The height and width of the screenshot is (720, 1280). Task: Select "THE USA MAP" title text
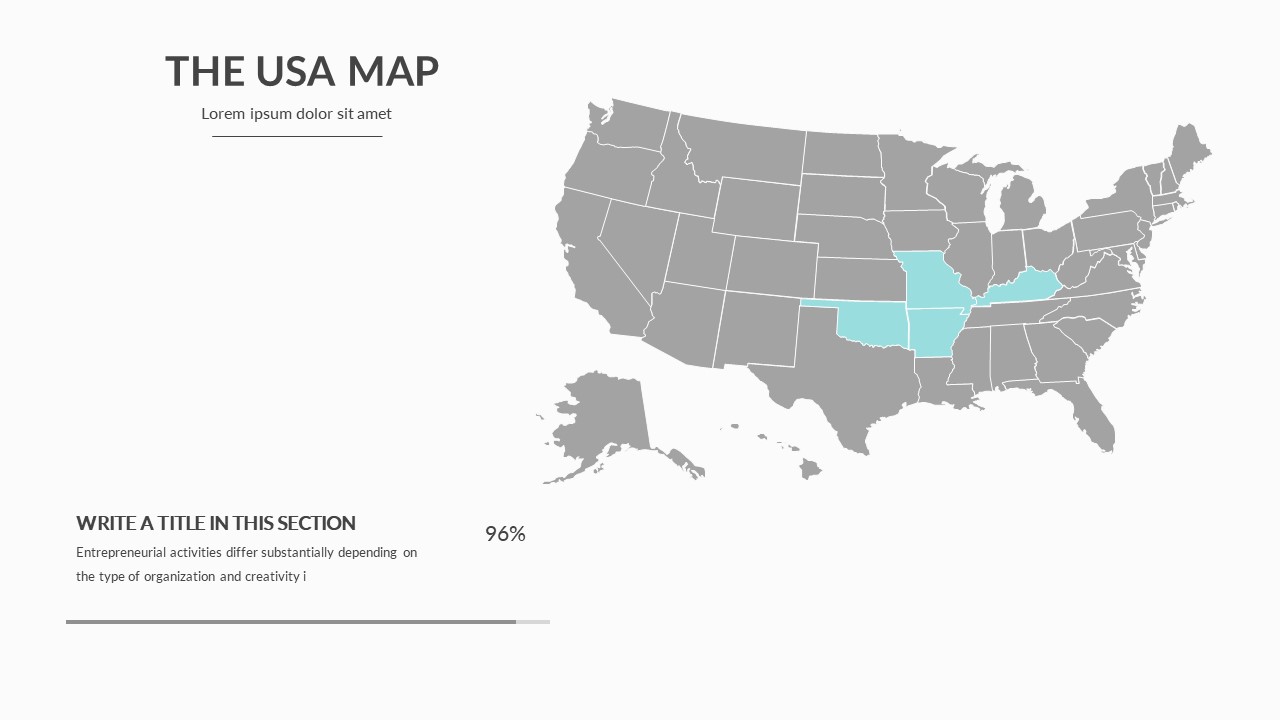click(x=302, y=71)
